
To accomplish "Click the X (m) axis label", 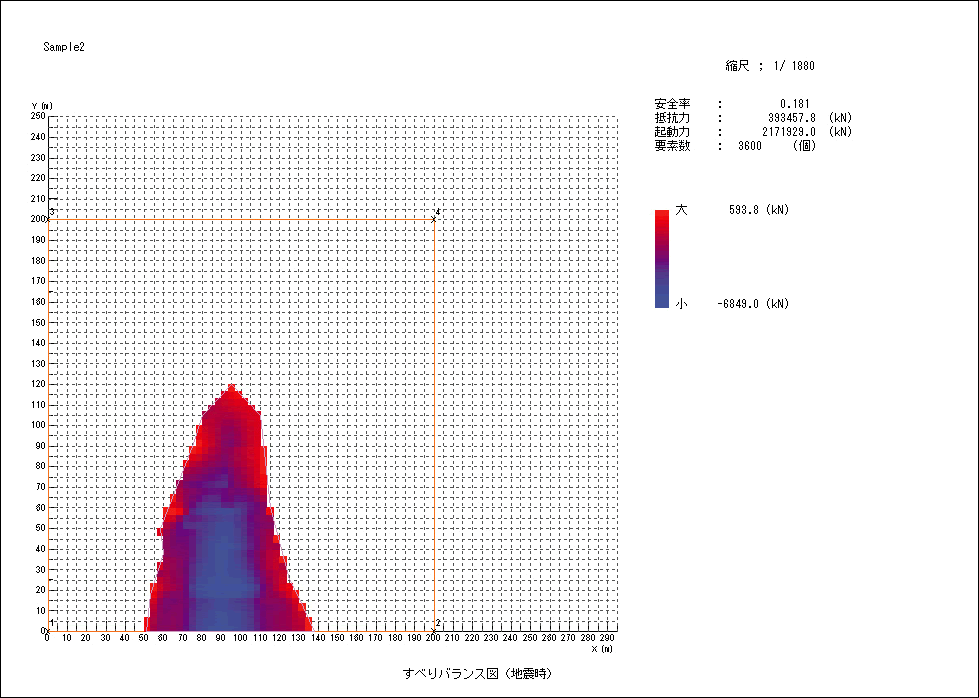I will coord(601,649).
